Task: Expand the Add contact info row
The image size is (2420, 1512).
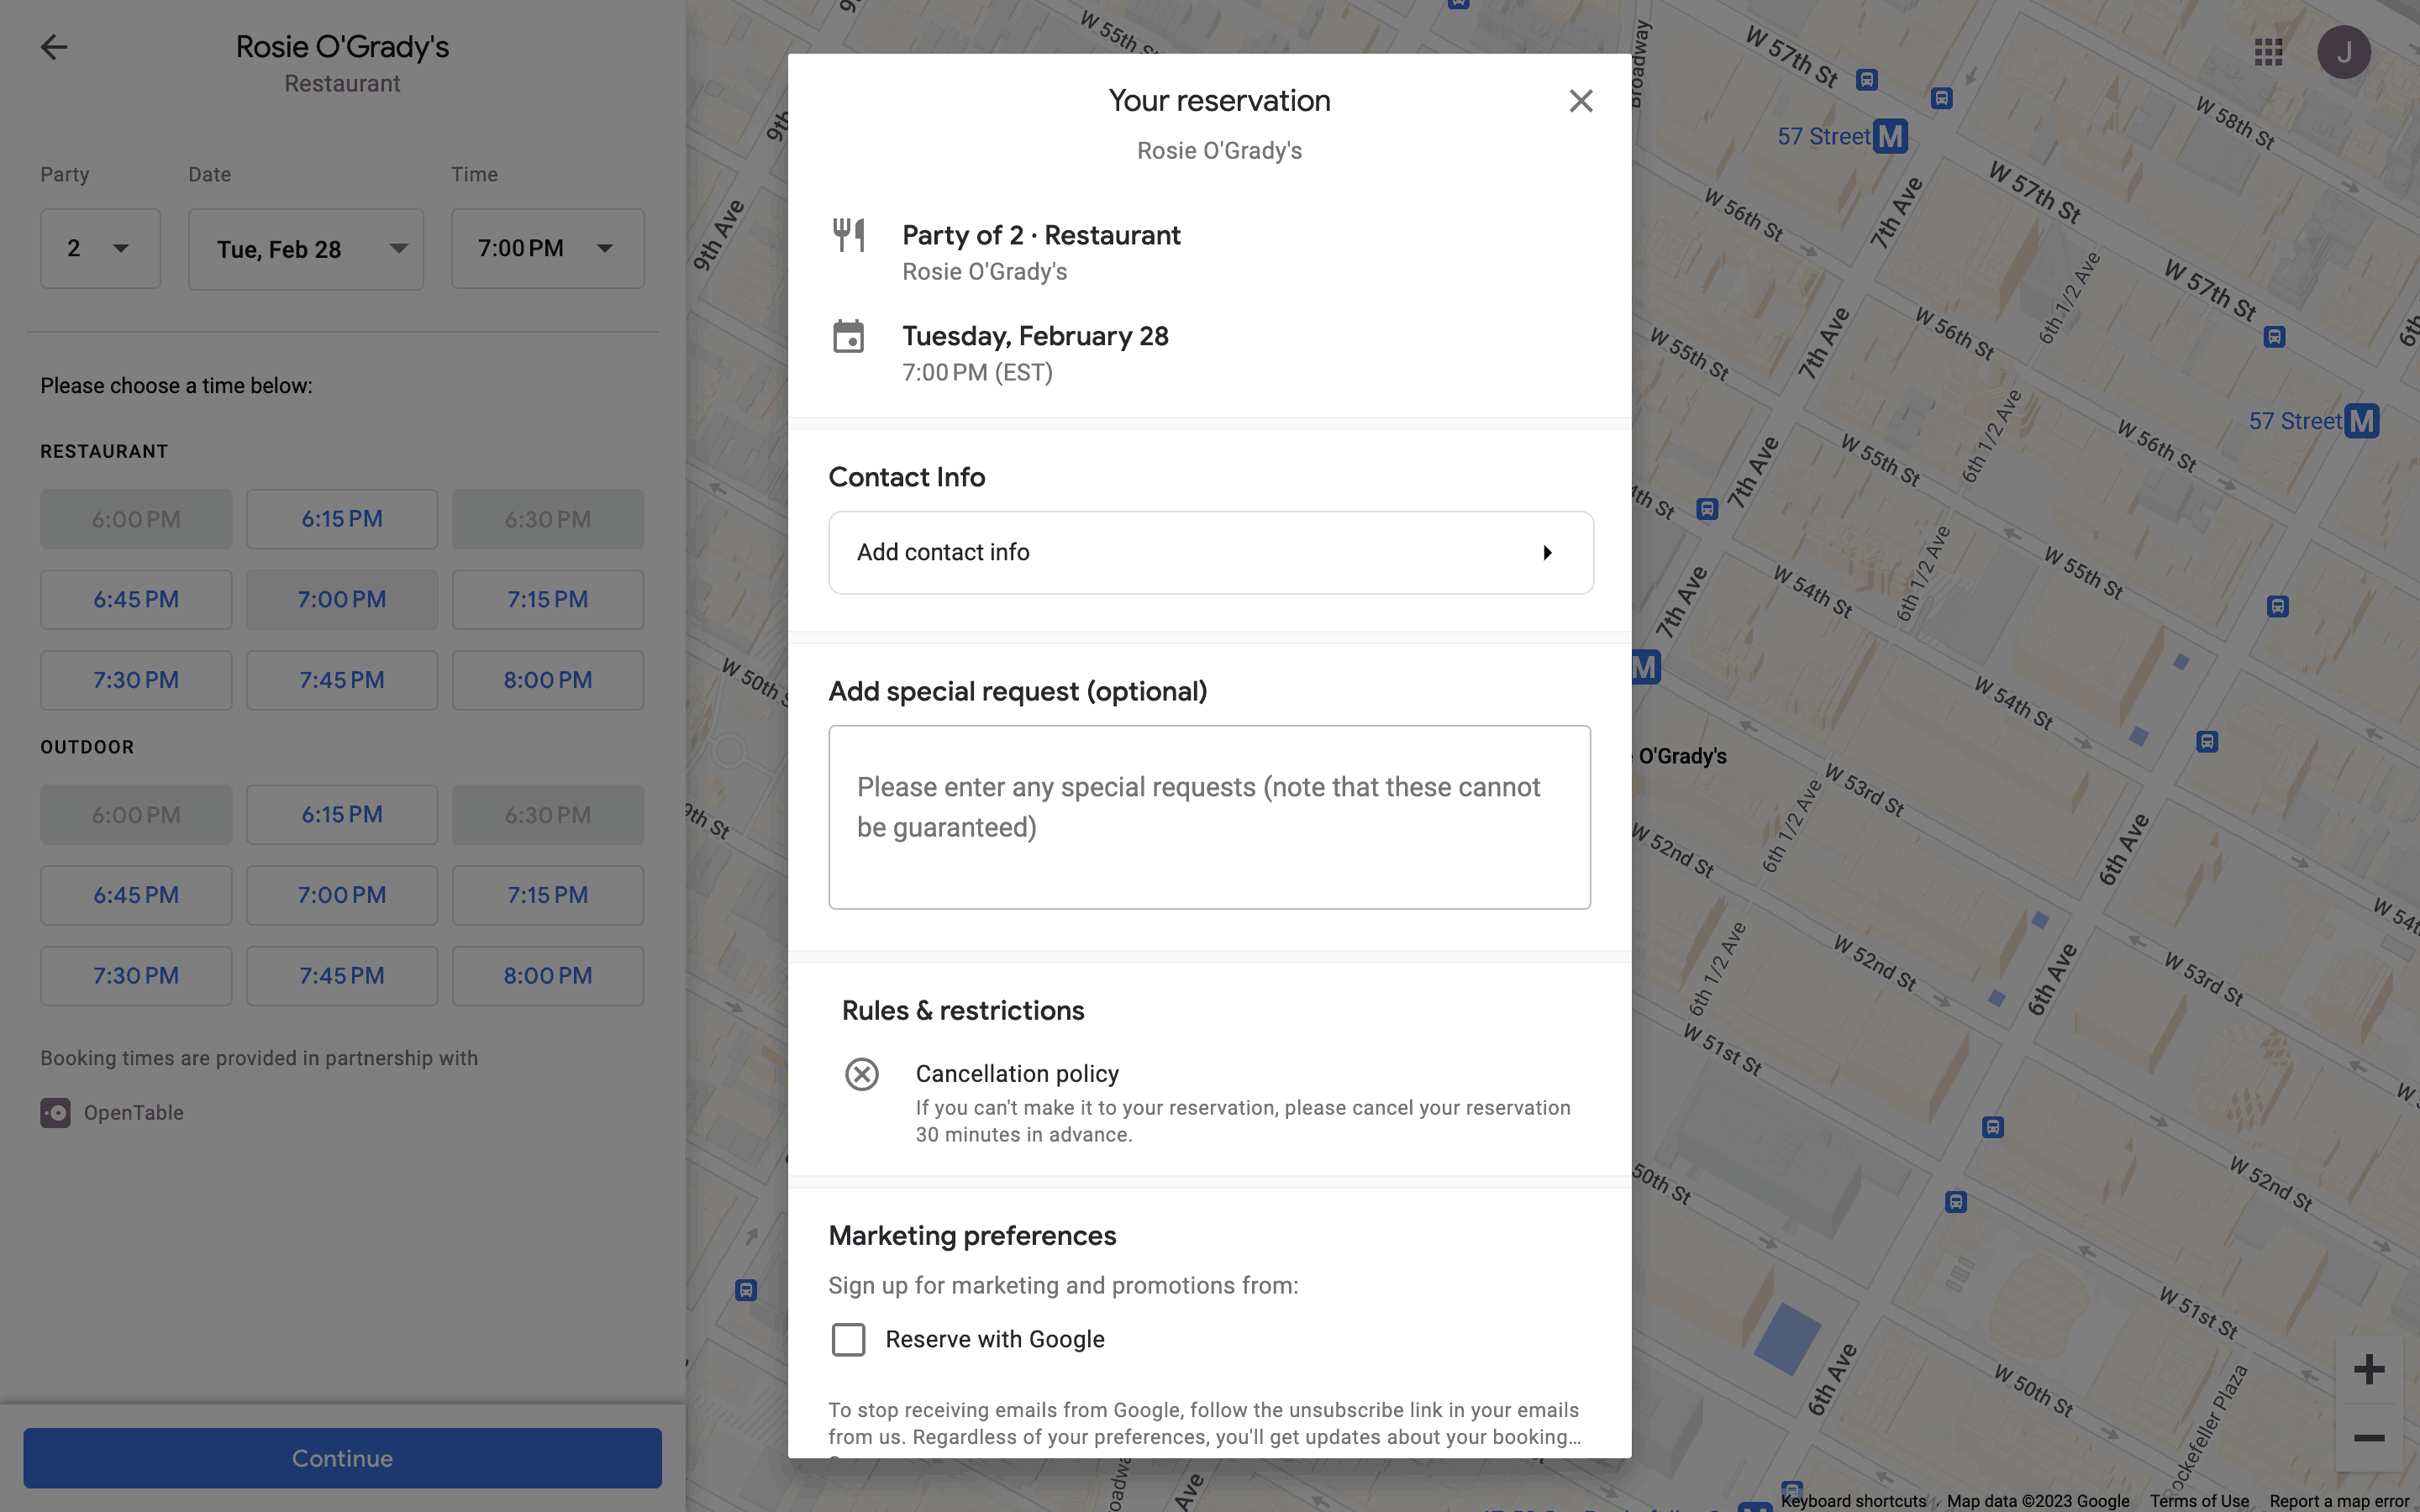Action: click(x=1210, y=553)
